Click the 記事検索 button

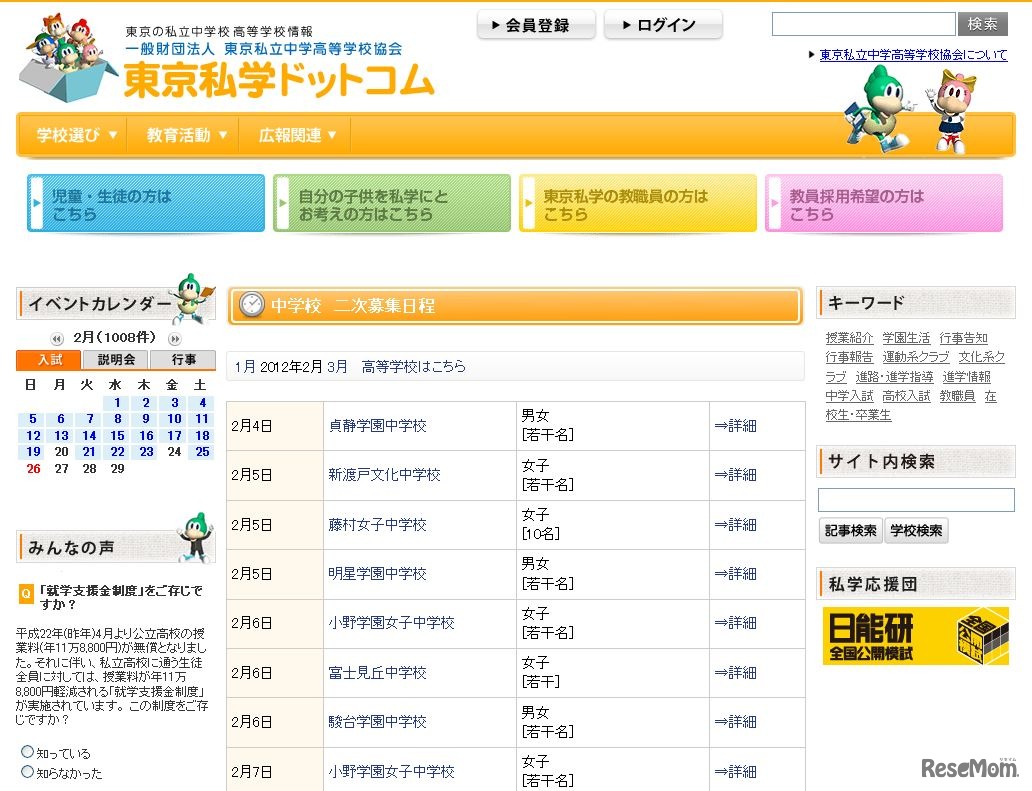(x=850, y=530)
